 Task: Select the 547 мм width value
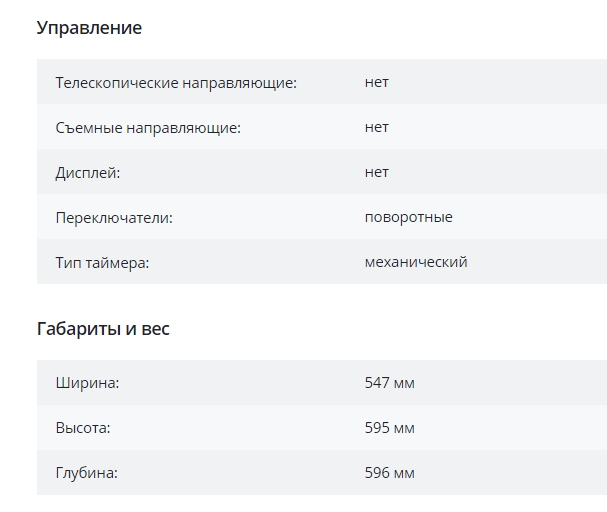390,383
